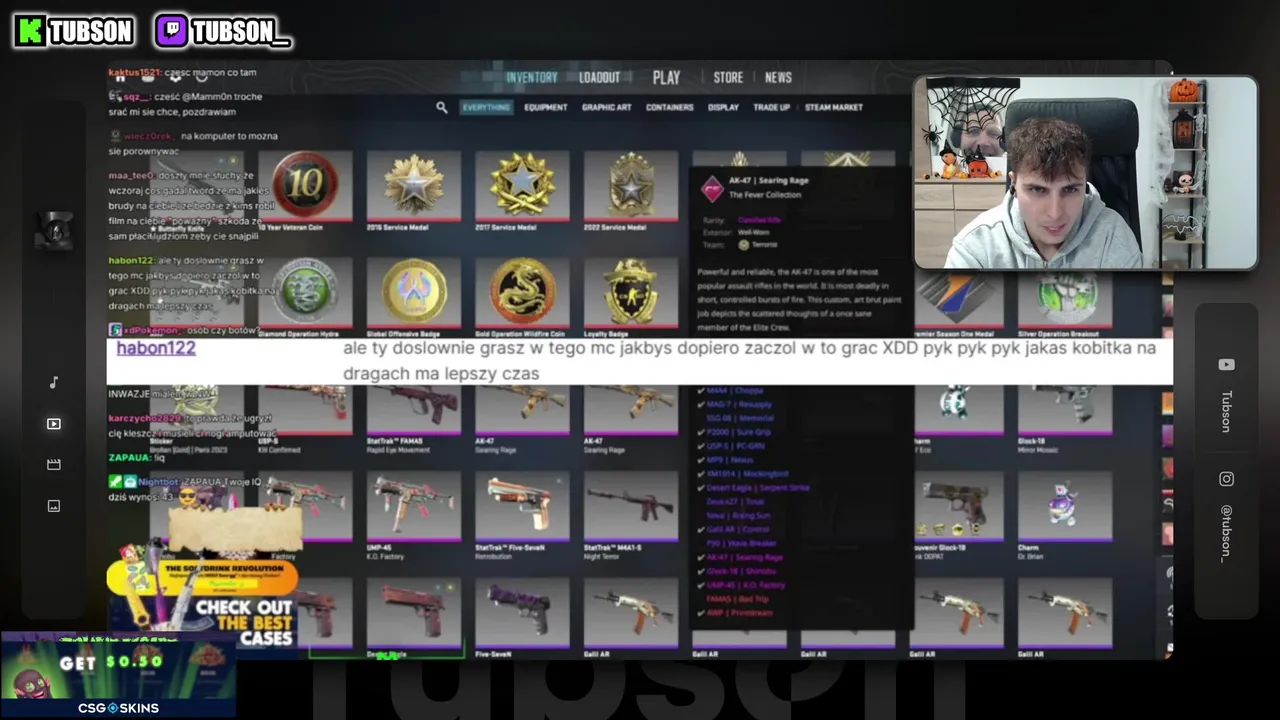The height and width of the screenshot is (720, 1280).
Task: Select the Global Offensive Badge
Action: [413, 298]
